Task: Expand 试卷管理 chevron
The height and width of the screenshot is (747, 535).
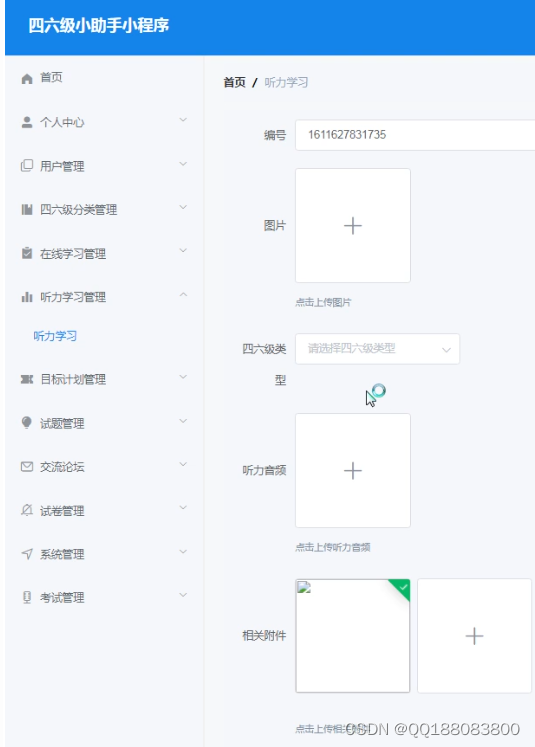Action: pos(183,508)
